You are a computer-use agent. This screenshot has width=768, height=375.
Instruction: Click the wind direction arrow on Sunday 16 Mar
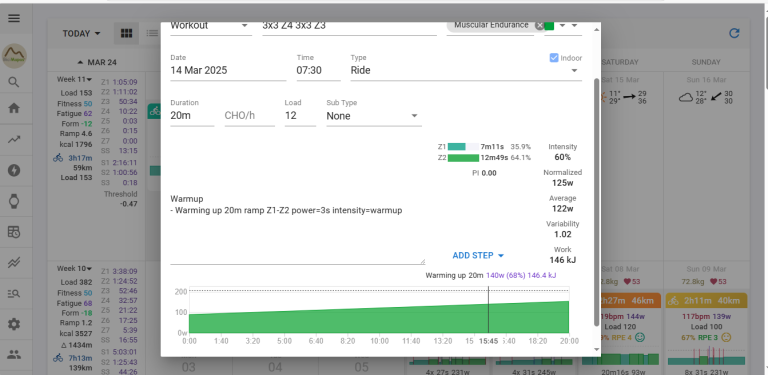click(716, 96)
